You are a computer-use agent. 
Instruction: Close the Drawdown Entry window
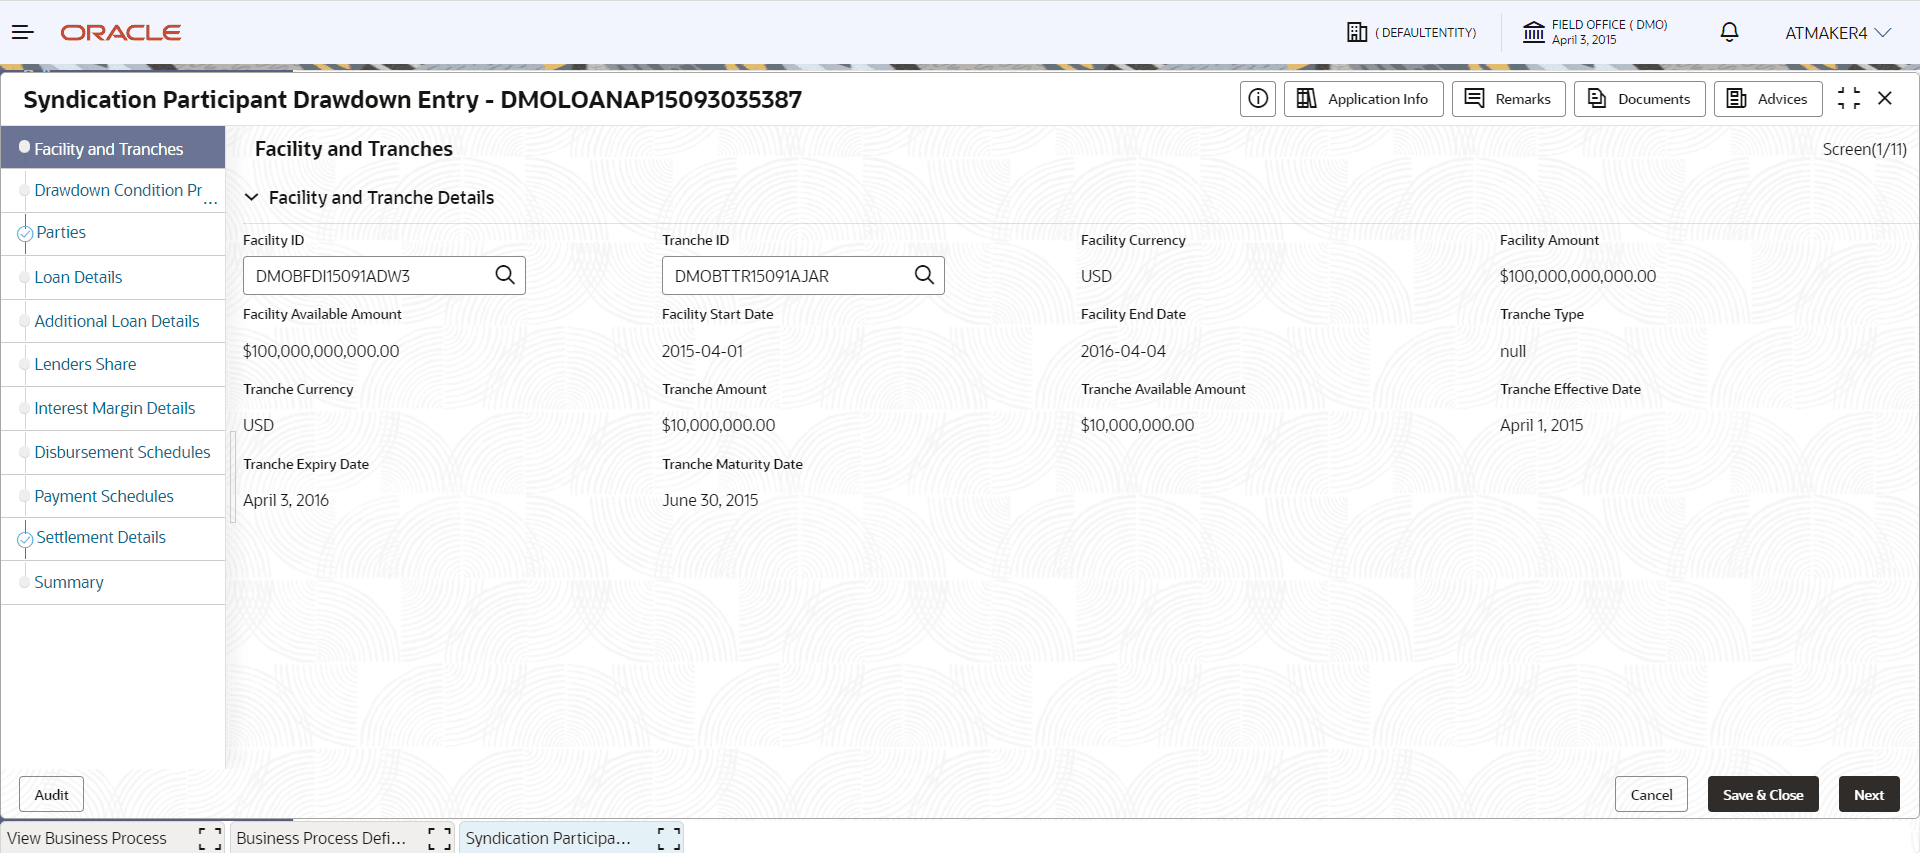pos(1885,98)
